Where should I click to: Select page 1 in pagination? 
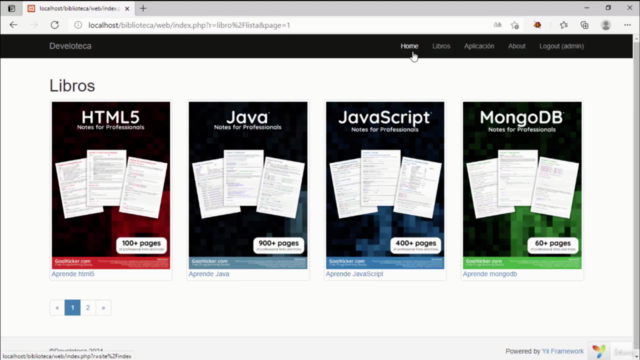tap(73, 308)
